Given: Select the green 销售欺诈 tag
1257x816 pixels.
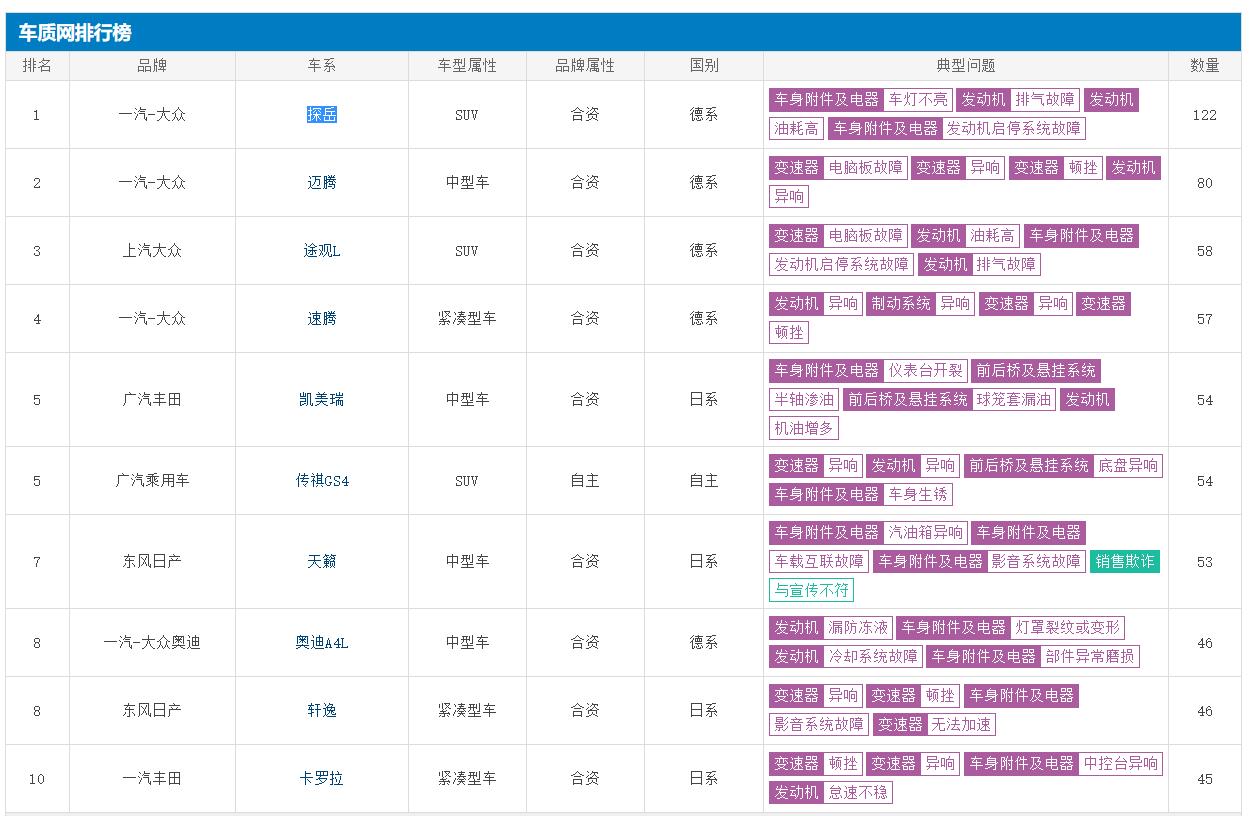Looking at the screenshot, I should point(1125,562).
